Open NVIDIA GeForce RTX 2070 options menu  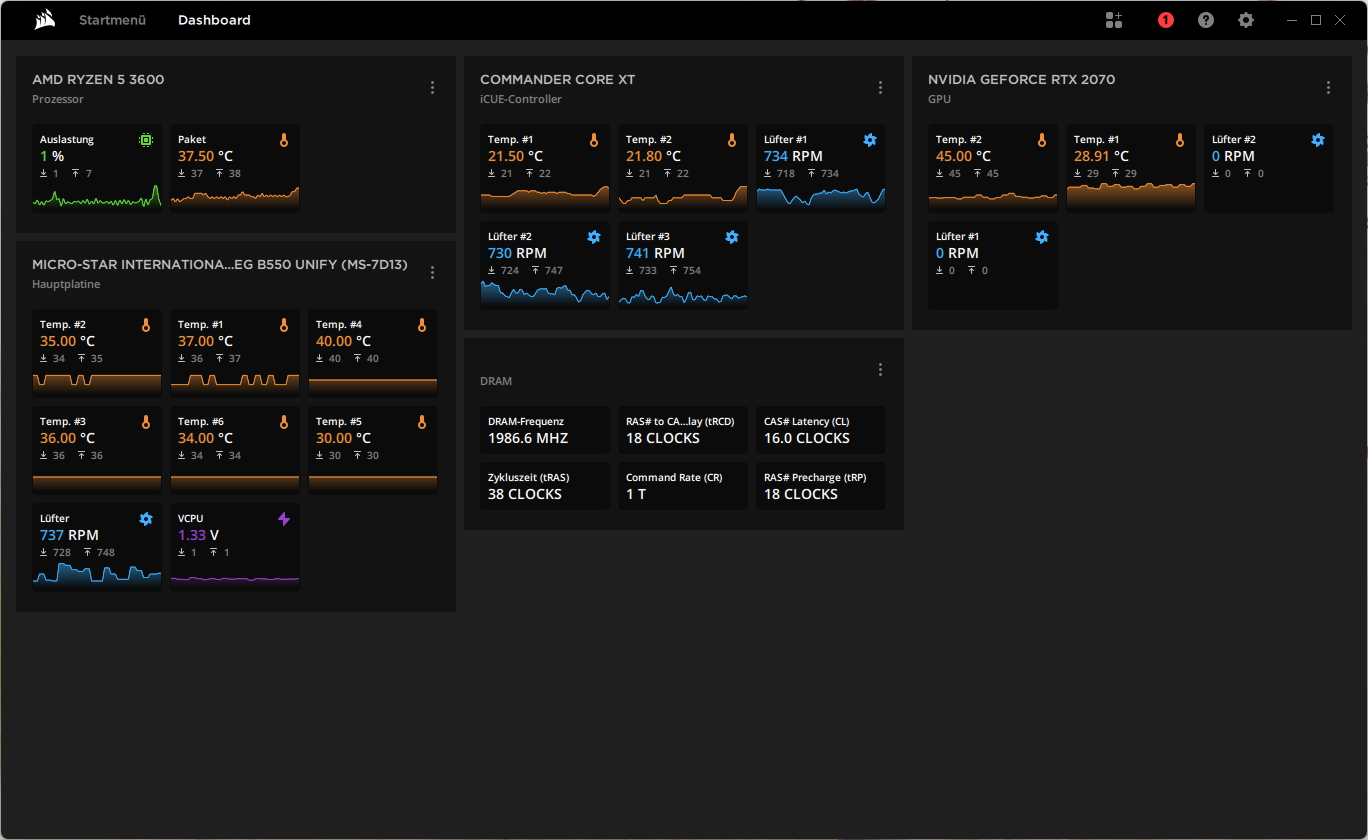[x=1328, y=88]
